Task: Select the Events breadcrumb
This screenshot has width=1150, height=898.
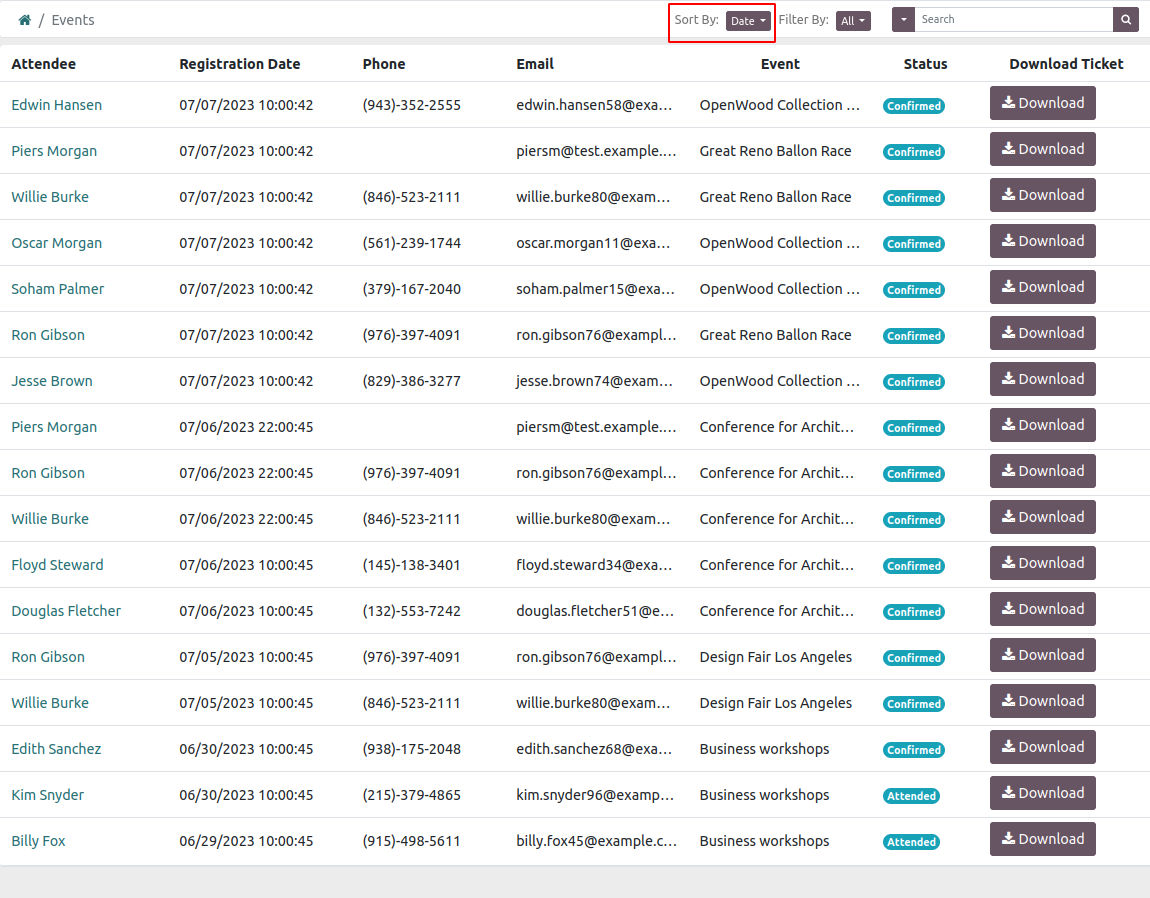Action: coord(73,20)
